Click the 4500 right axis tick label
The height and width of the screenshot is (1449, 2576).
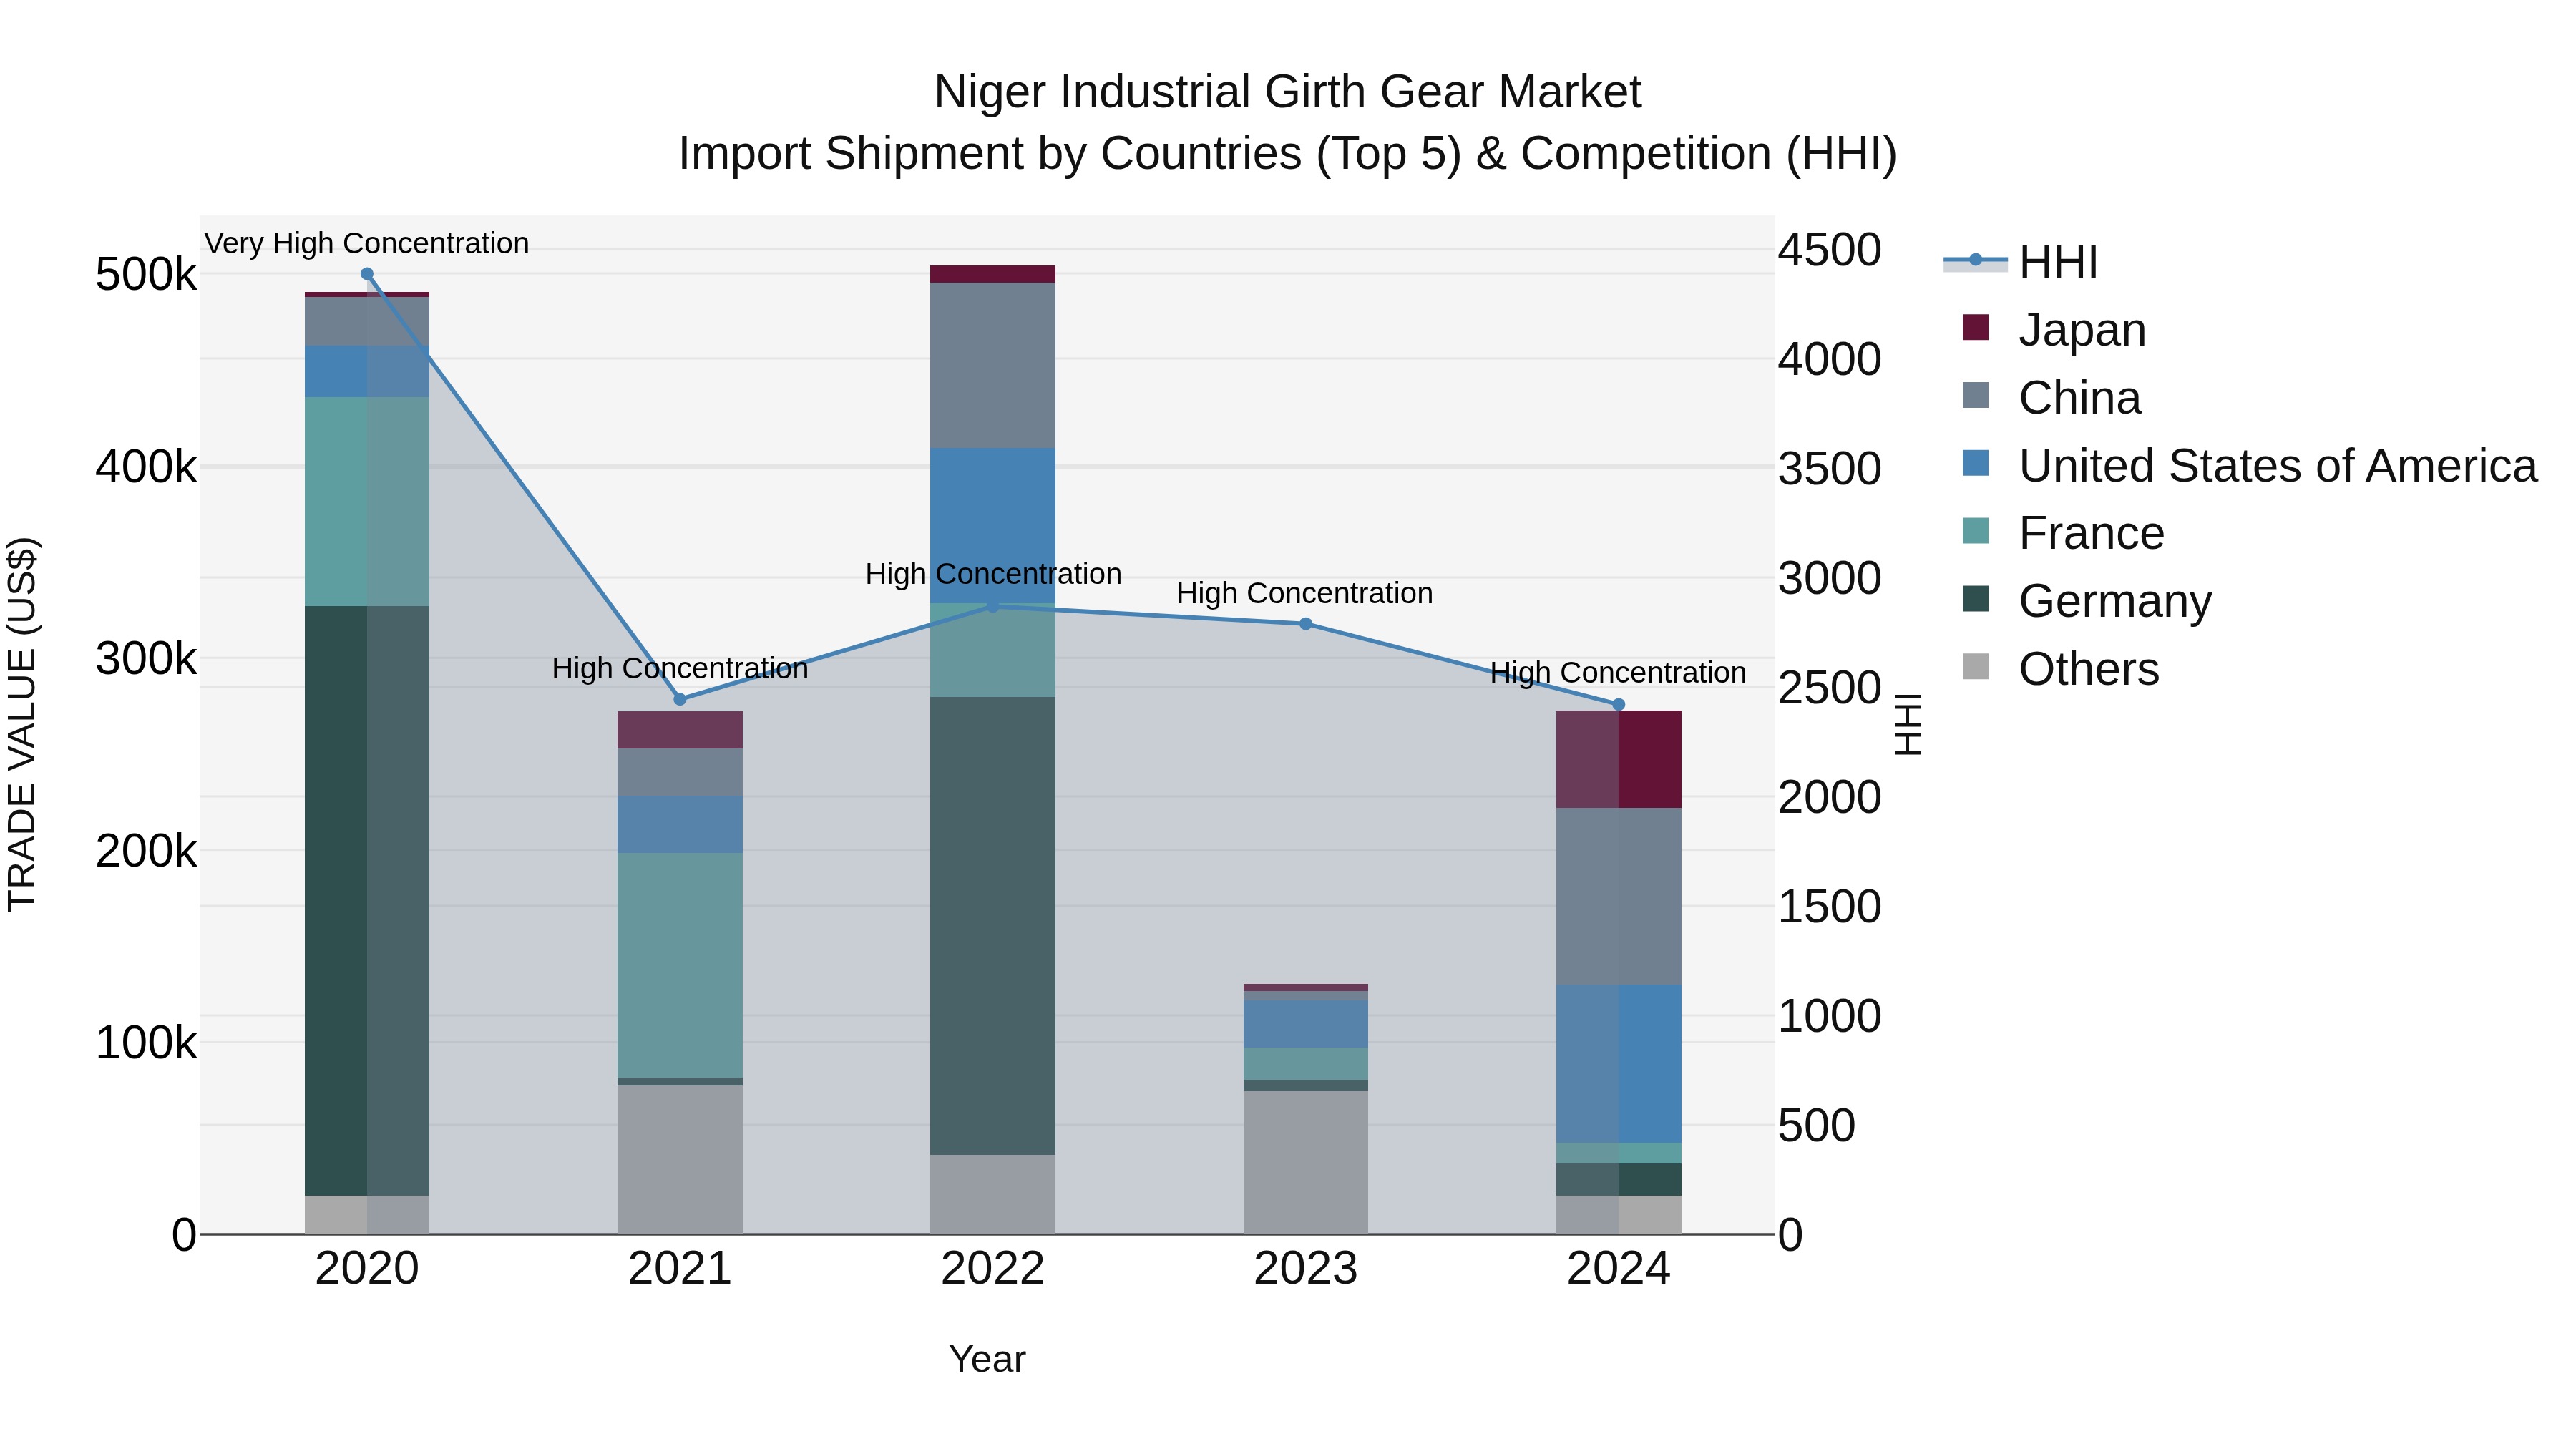coord(1830,250)
